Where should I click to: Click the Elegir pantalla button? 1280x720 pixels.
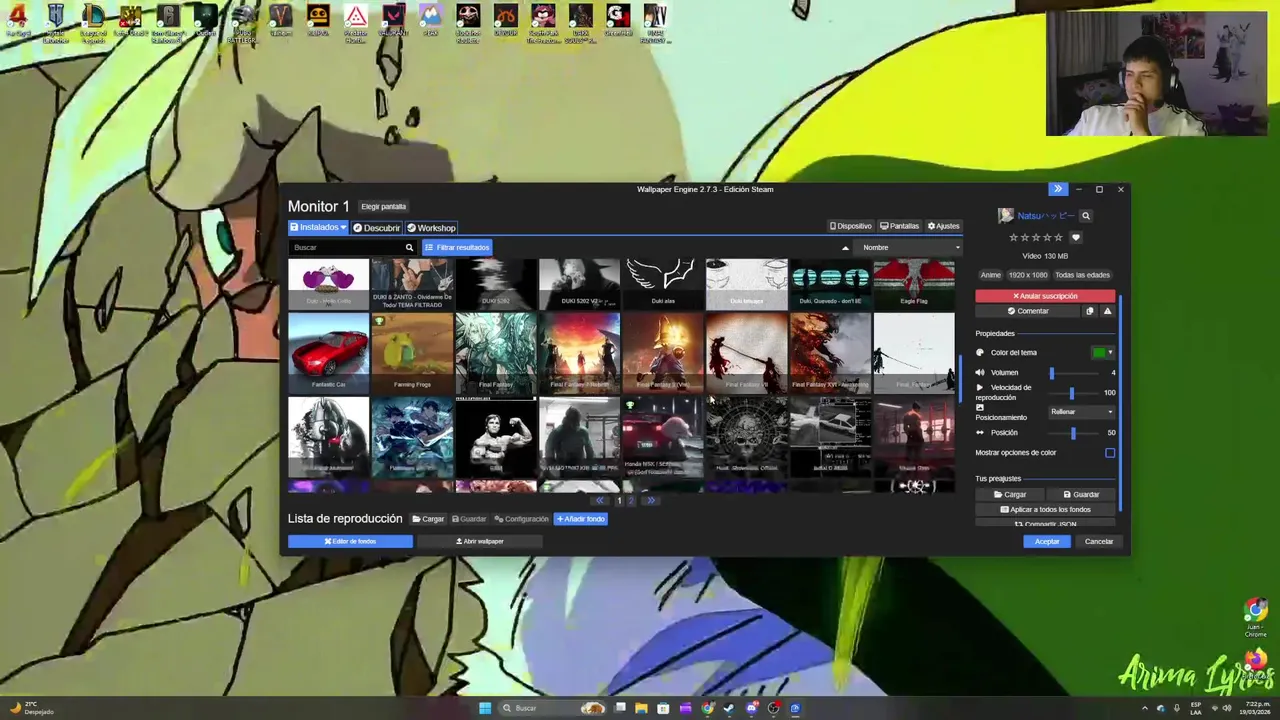click(383, 207)
